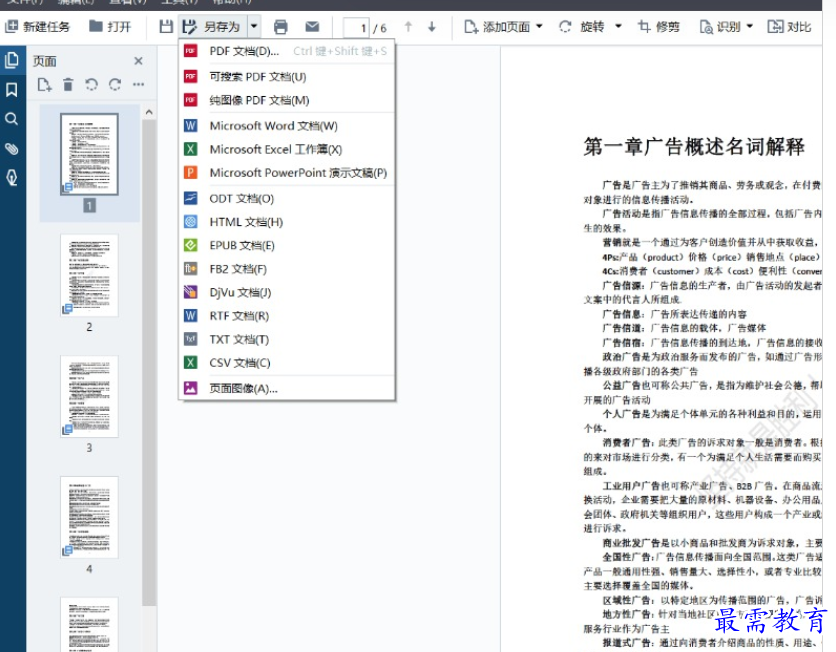Click the New Task (新建任务) button
Screen dimensions: 836x652
click(x=37, y=26)
